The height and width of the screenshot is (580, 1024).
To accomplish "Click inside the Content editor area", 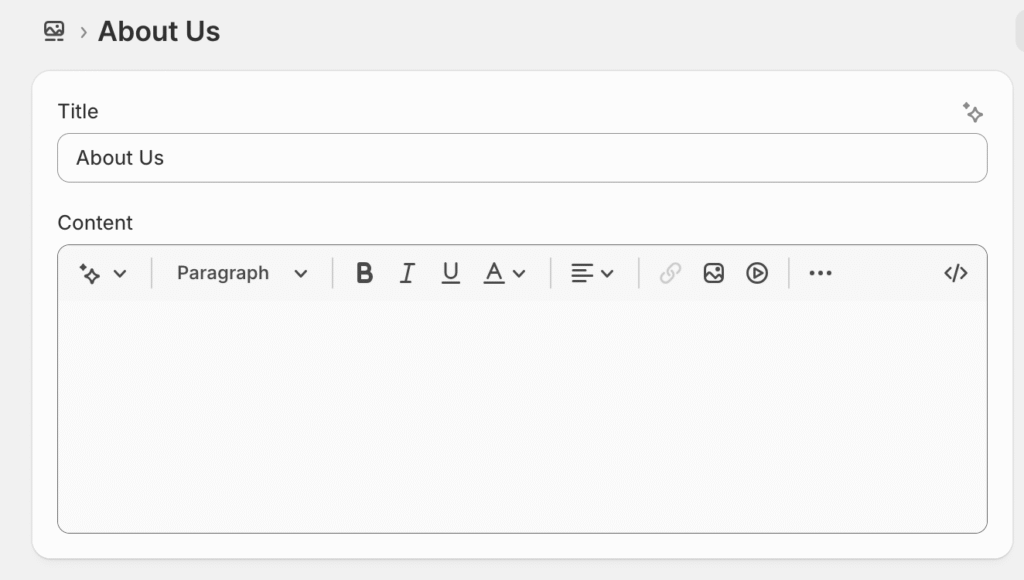I will (522, 415).
